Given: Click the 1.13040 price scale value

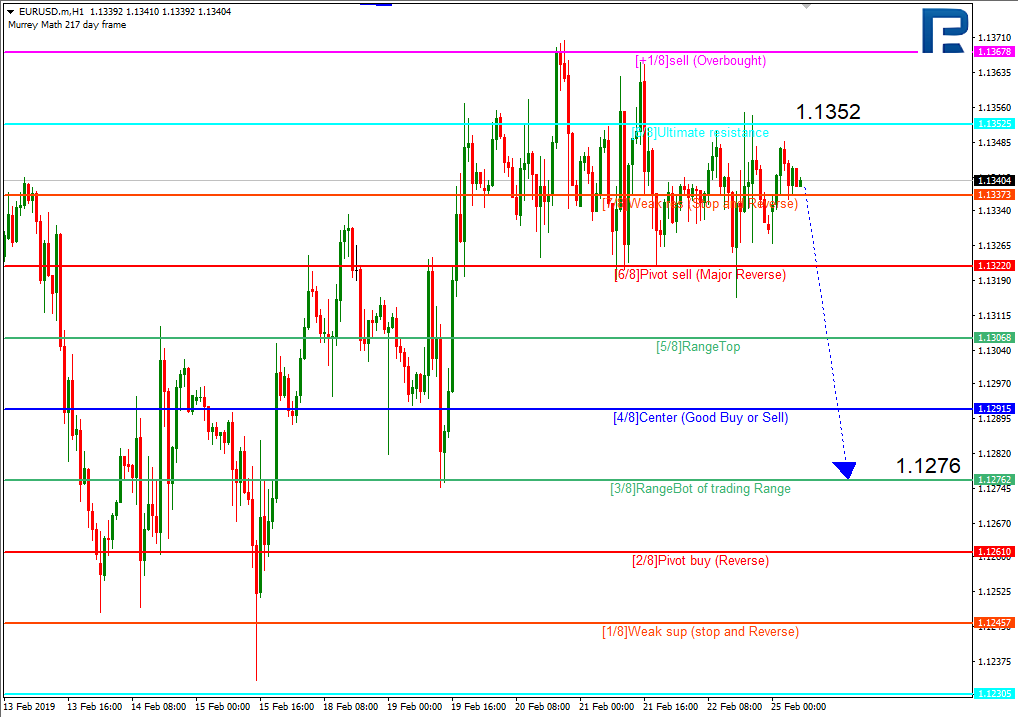Looking at the screenshot, I should coord(995,351).
